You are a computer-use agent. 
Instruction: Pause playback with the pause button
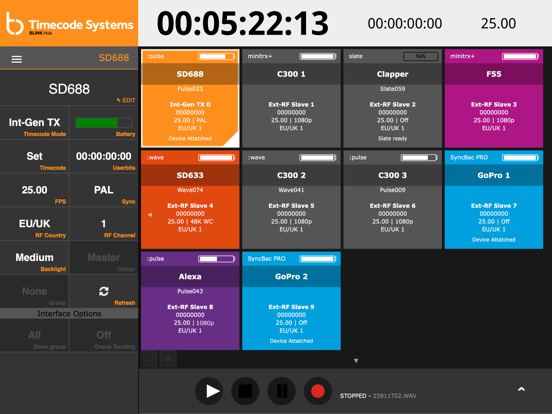point(282,391)
